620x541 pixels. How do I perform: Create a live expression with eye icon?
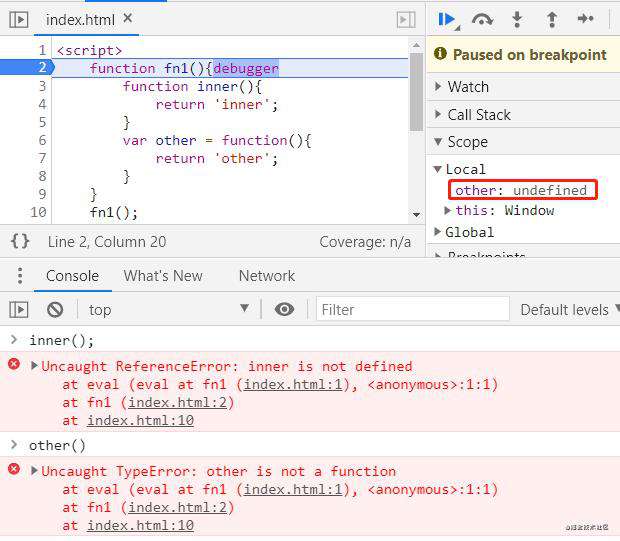point(284,309)
